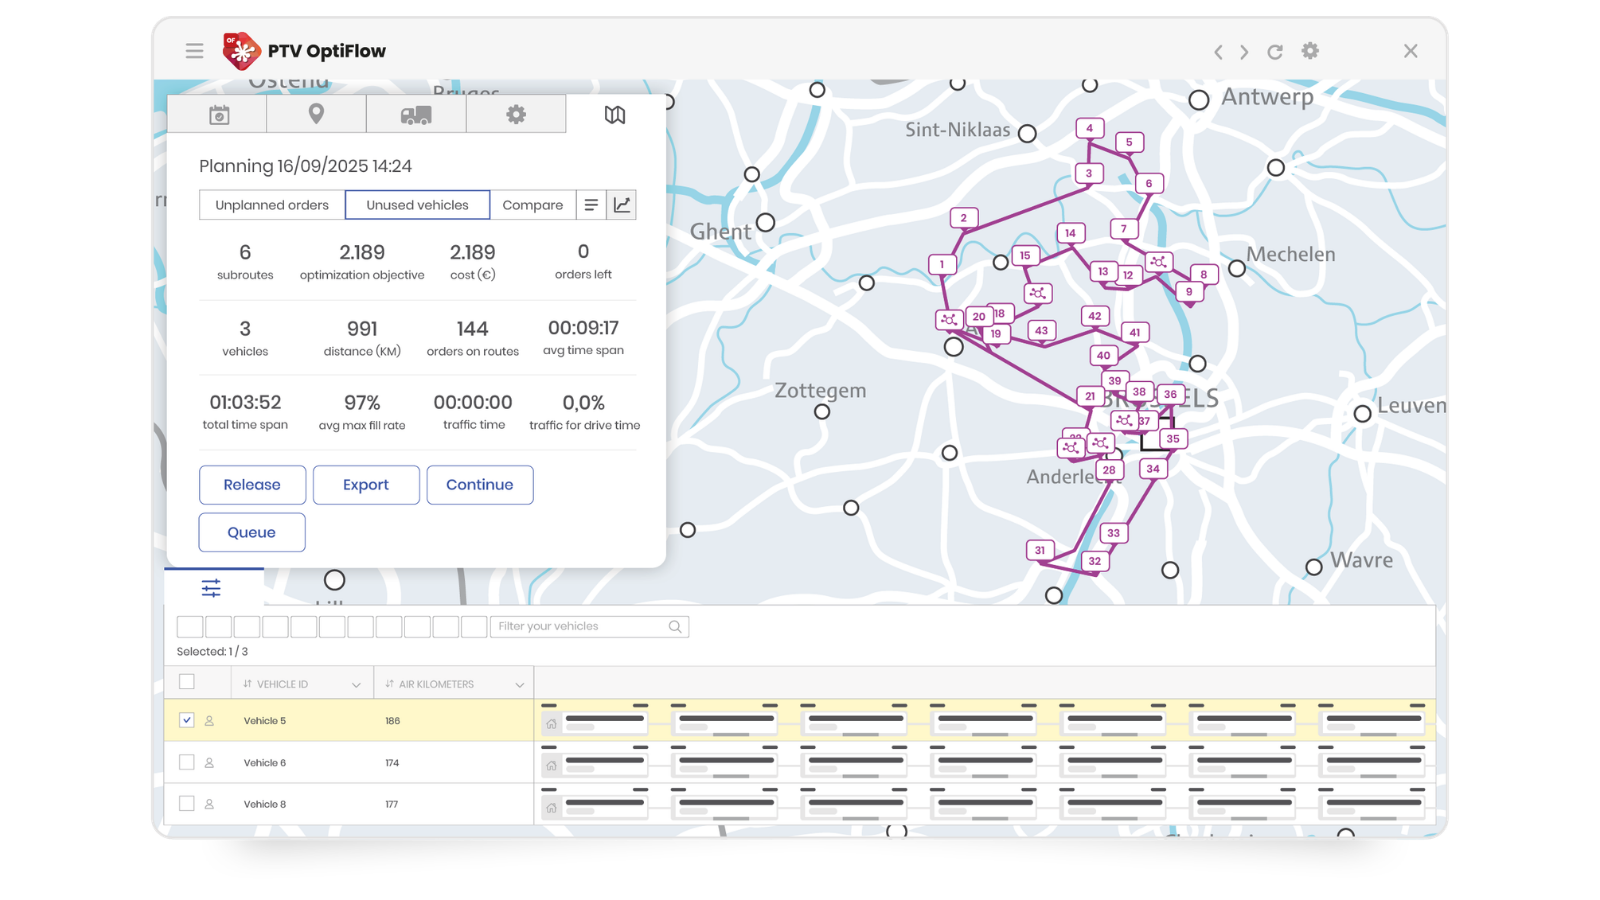Expand the AIR KILOMETERS column dropdown
This screenshot has height=900, width=1600.
click(x=520, y=685)
